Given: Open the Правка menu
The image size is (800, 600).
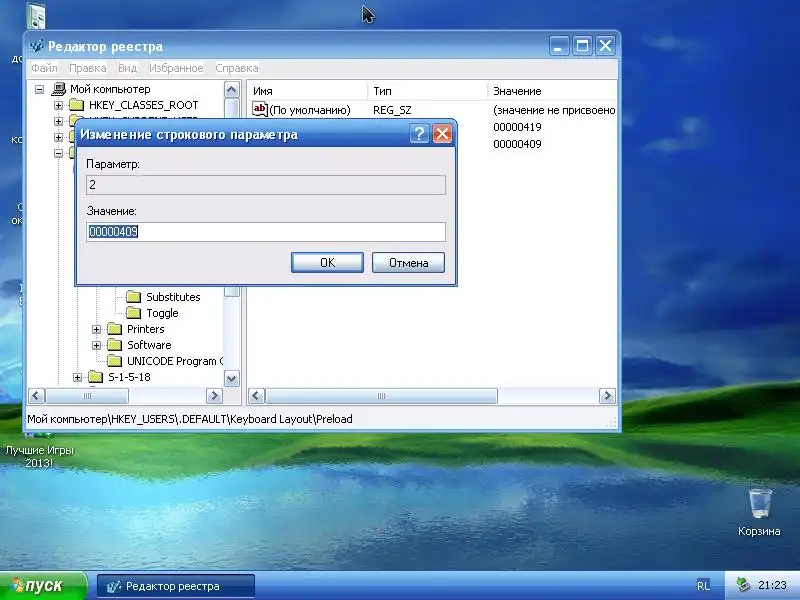Looking at the screenshot, I should tap(88, 68).
